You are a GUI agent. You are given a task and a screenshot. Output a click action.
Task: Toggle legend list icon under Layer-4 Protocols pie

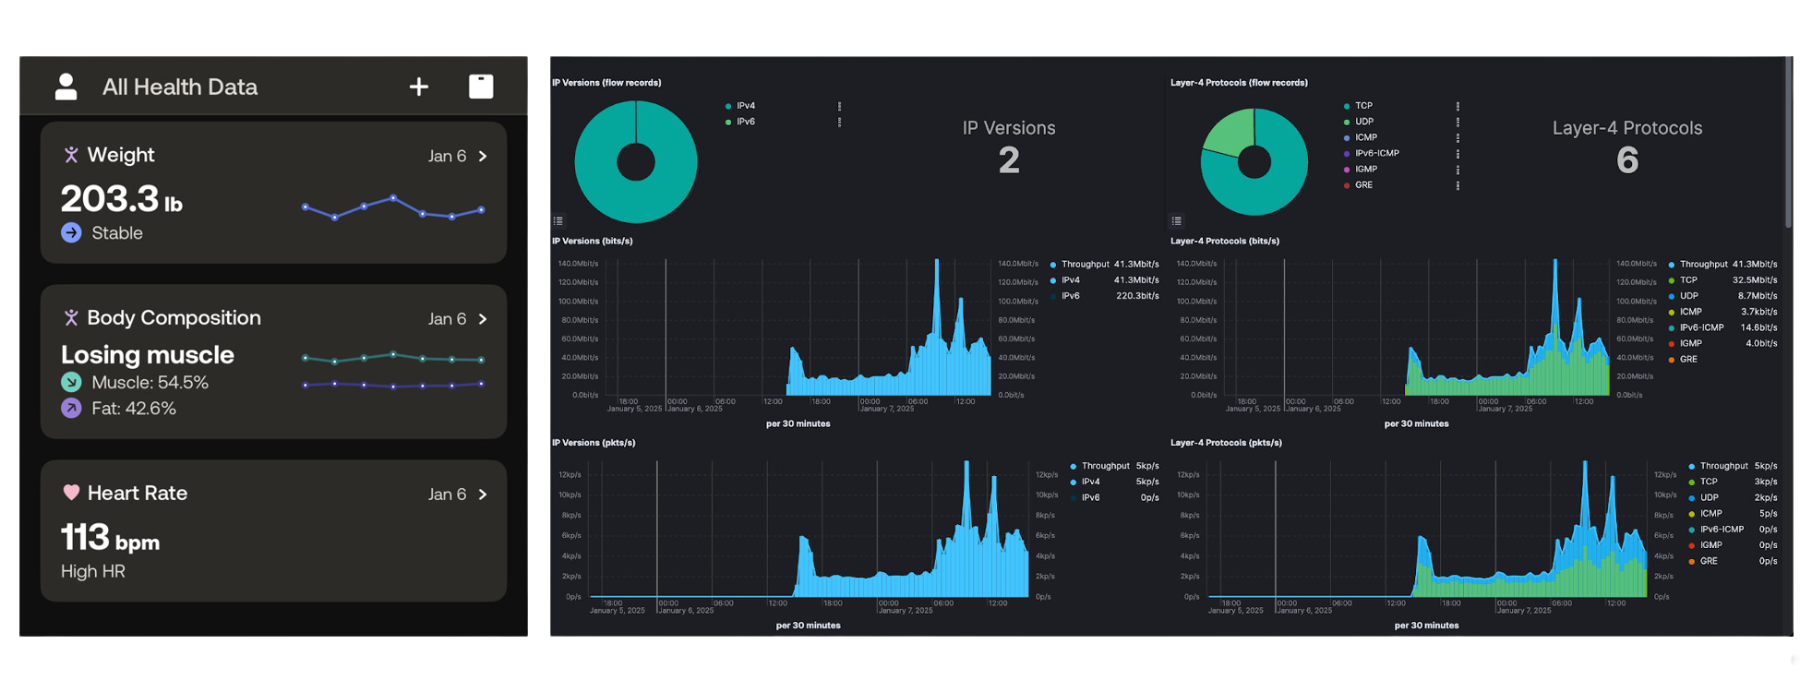click(x=1177, y=221)
